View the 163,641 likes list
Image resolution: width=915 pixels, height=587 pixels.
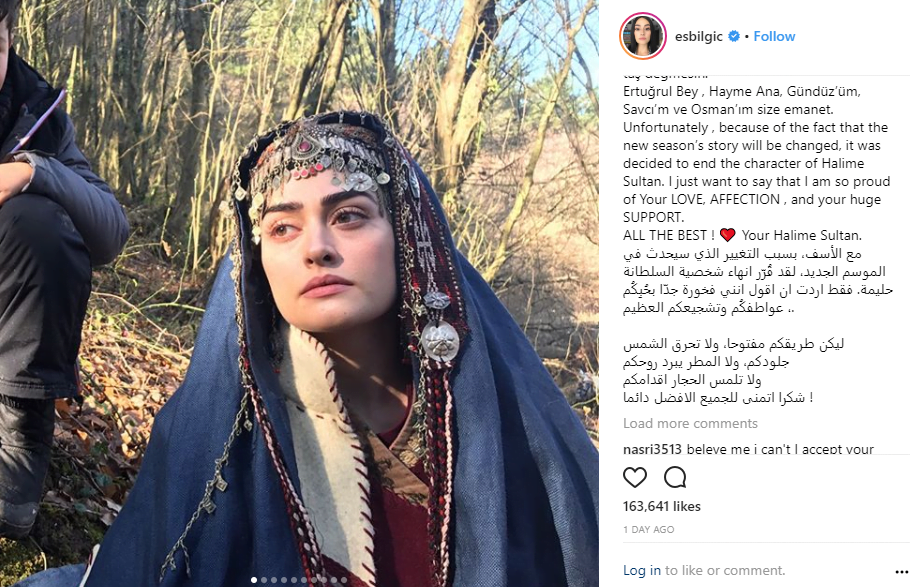click(662, 506)
